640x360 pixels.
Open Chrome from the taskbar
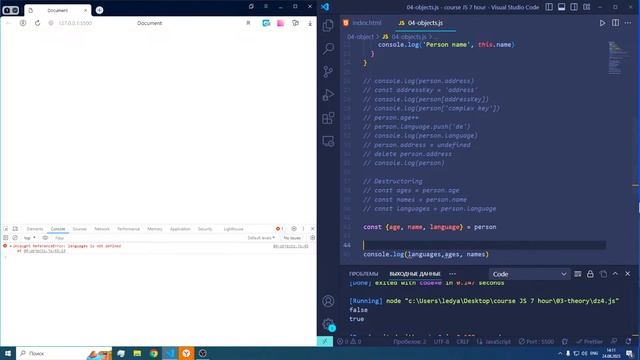pos(153,353)
